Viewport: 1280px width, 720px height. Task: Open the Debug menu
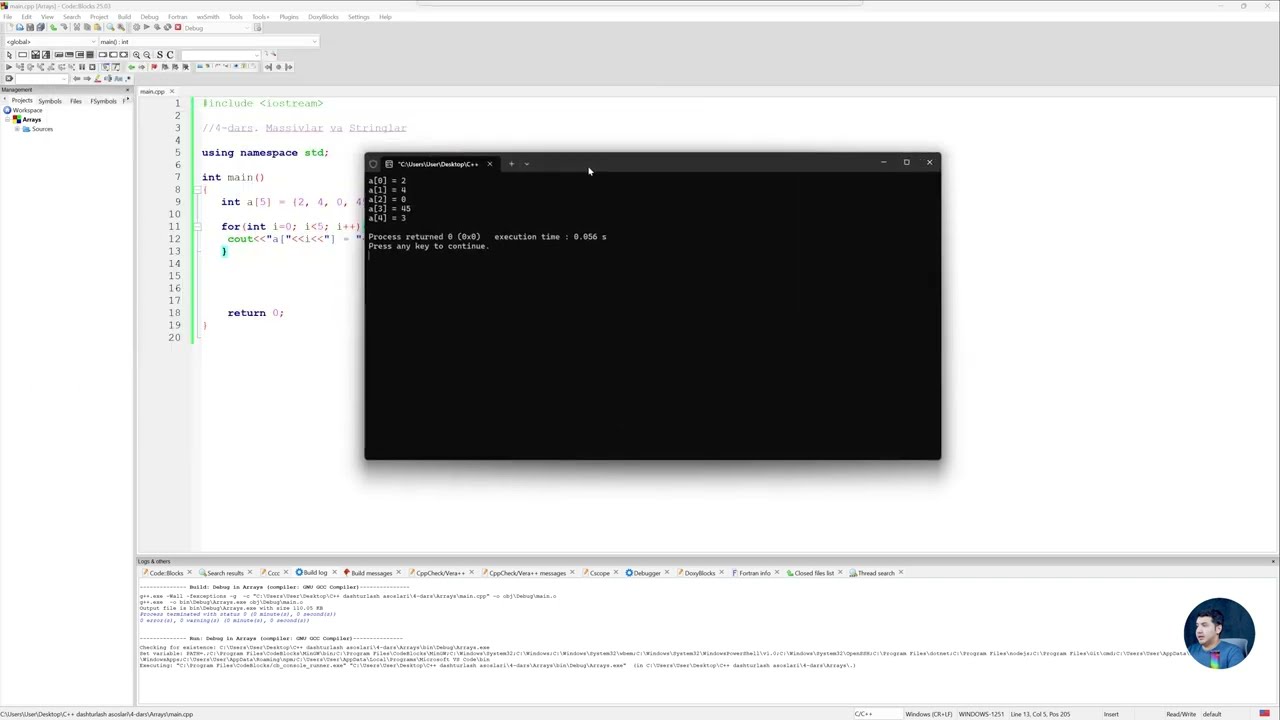[149, 17]
